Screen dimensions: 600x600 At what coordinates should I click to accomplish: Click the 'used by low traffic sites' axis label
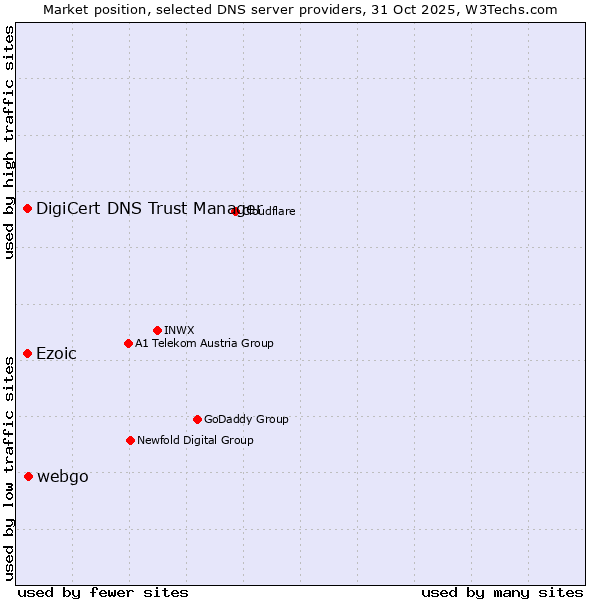coord(9,467)
